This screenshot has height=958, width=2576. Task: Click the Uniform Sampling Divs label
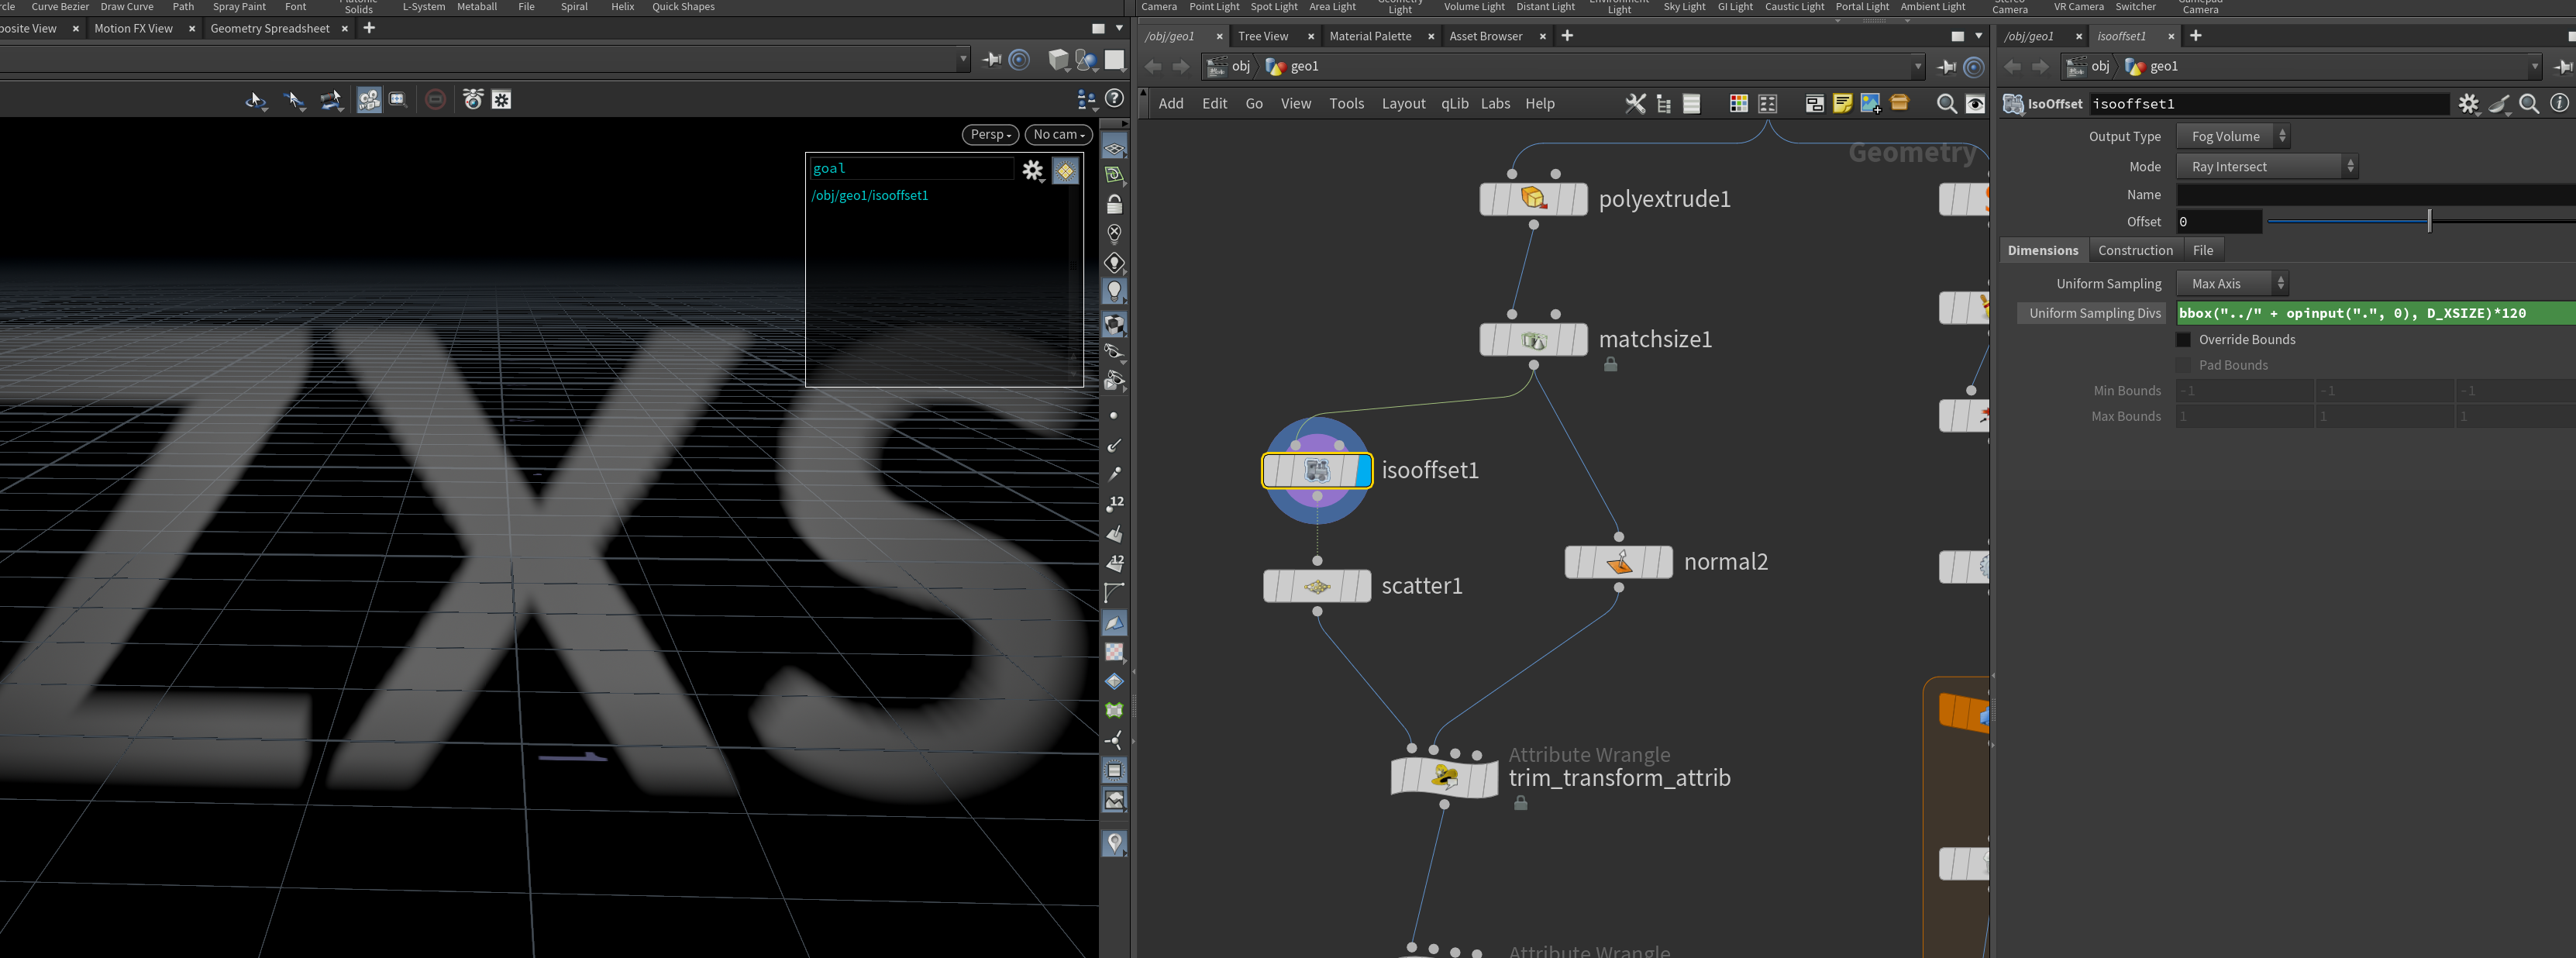tap(2094, 313)
